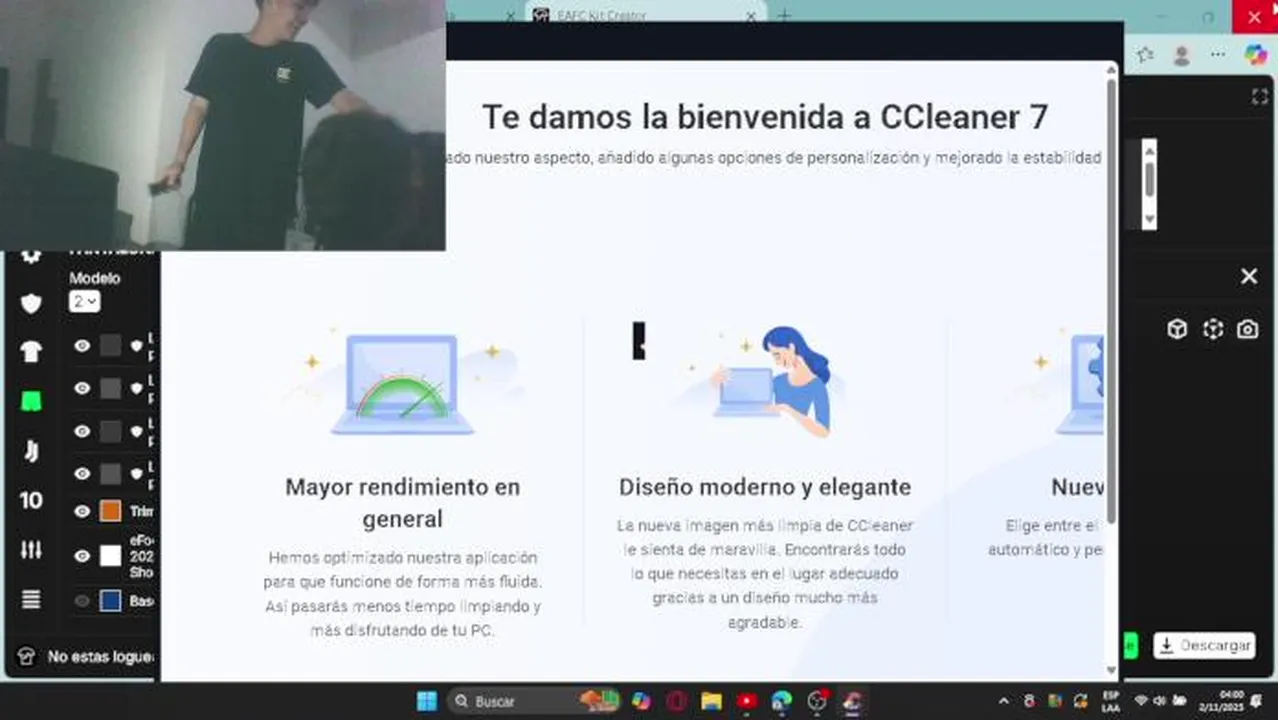
Task: Open the sliders adjustments icon in sidebar
Action: point(31,549)
